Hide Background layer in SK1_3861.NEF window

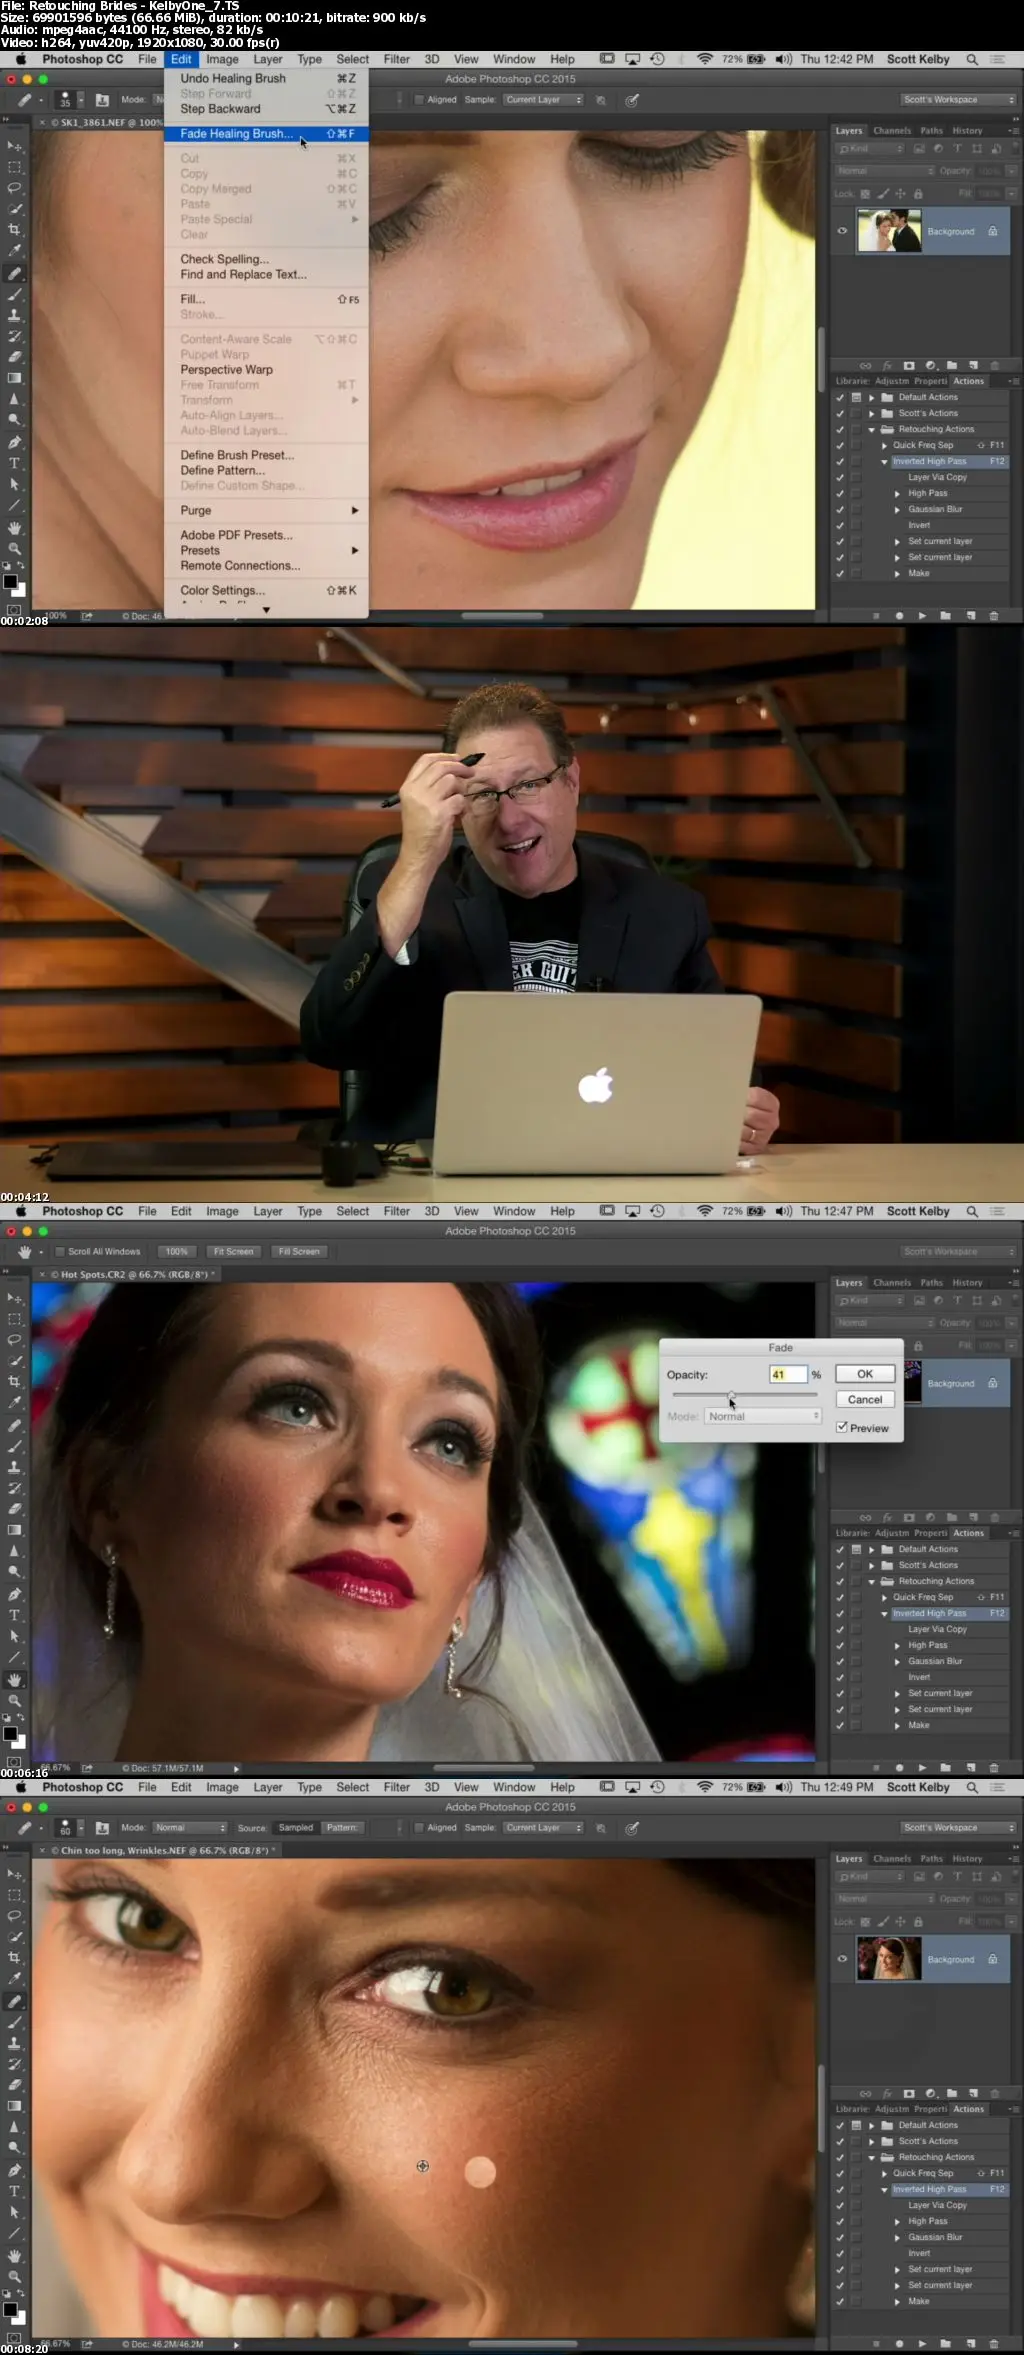(x=842, y=231)
